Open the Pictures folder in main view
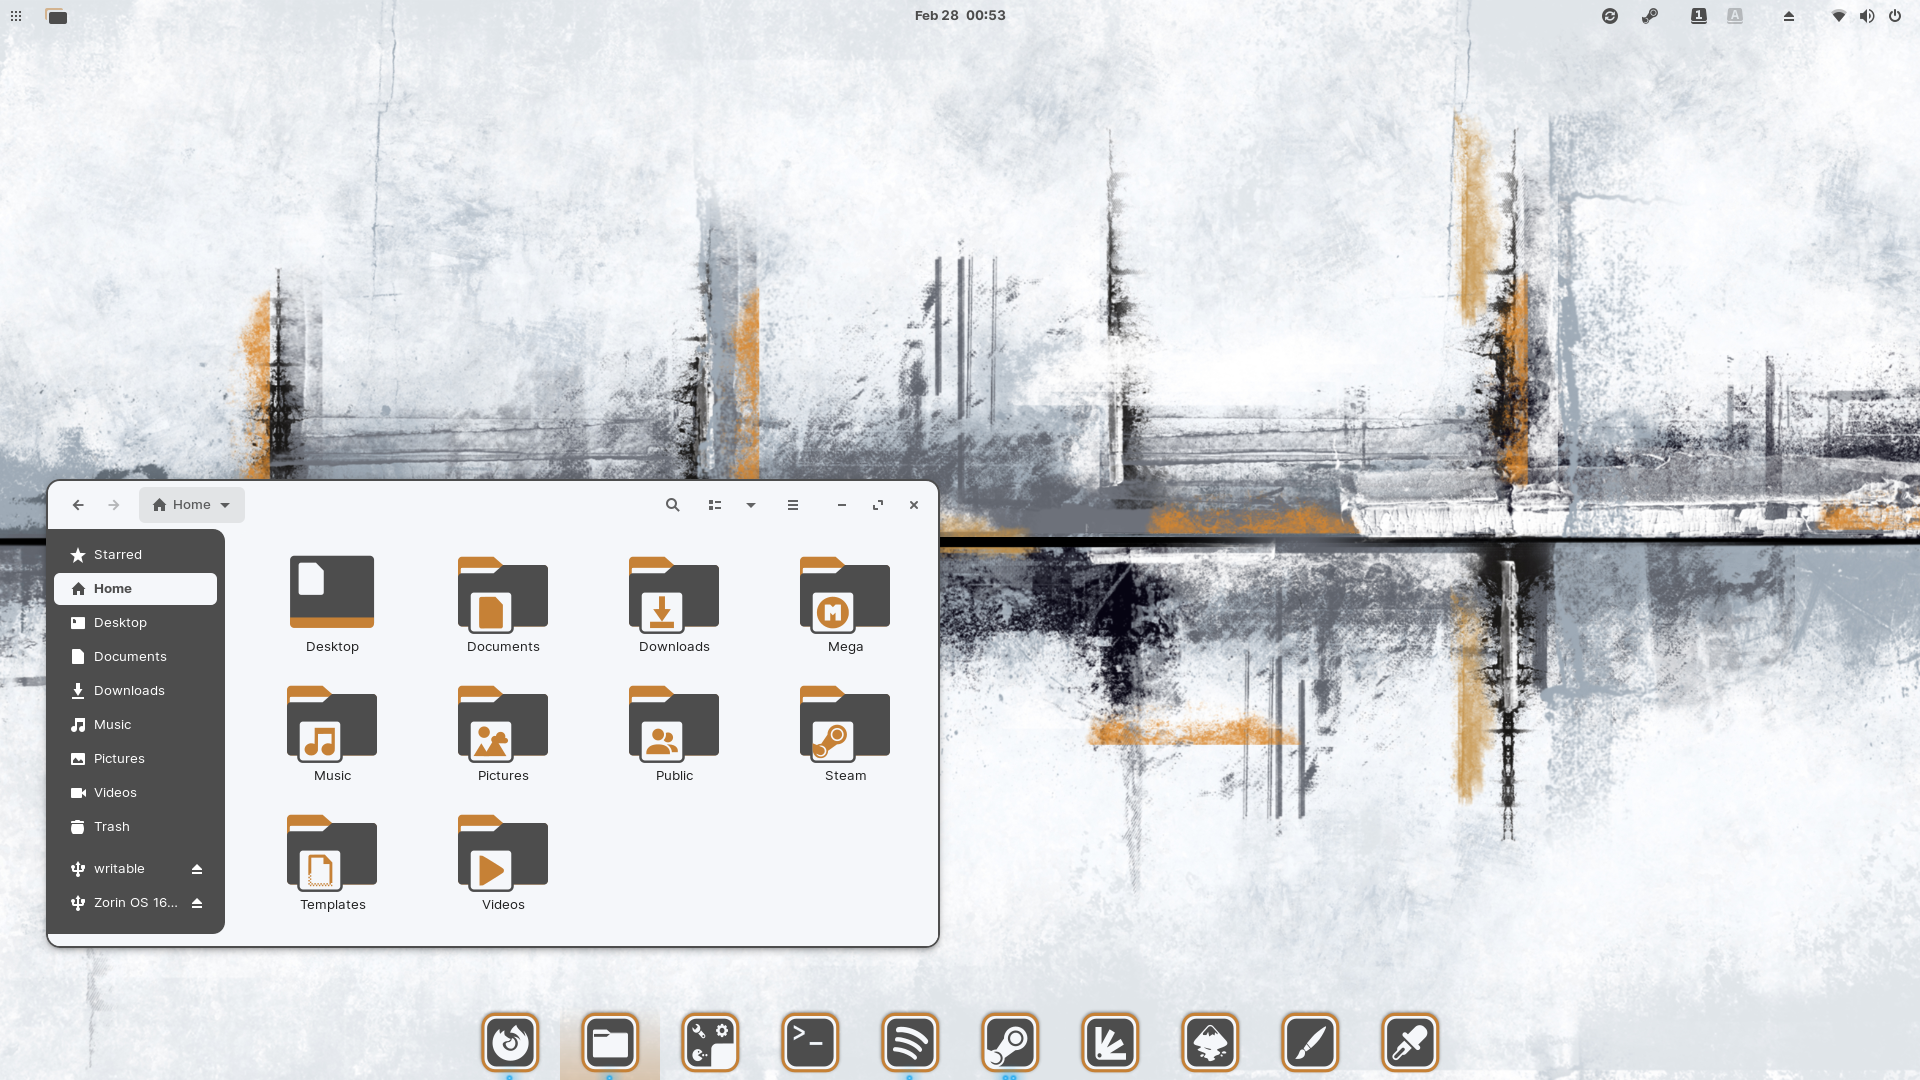 coord(503,723)
